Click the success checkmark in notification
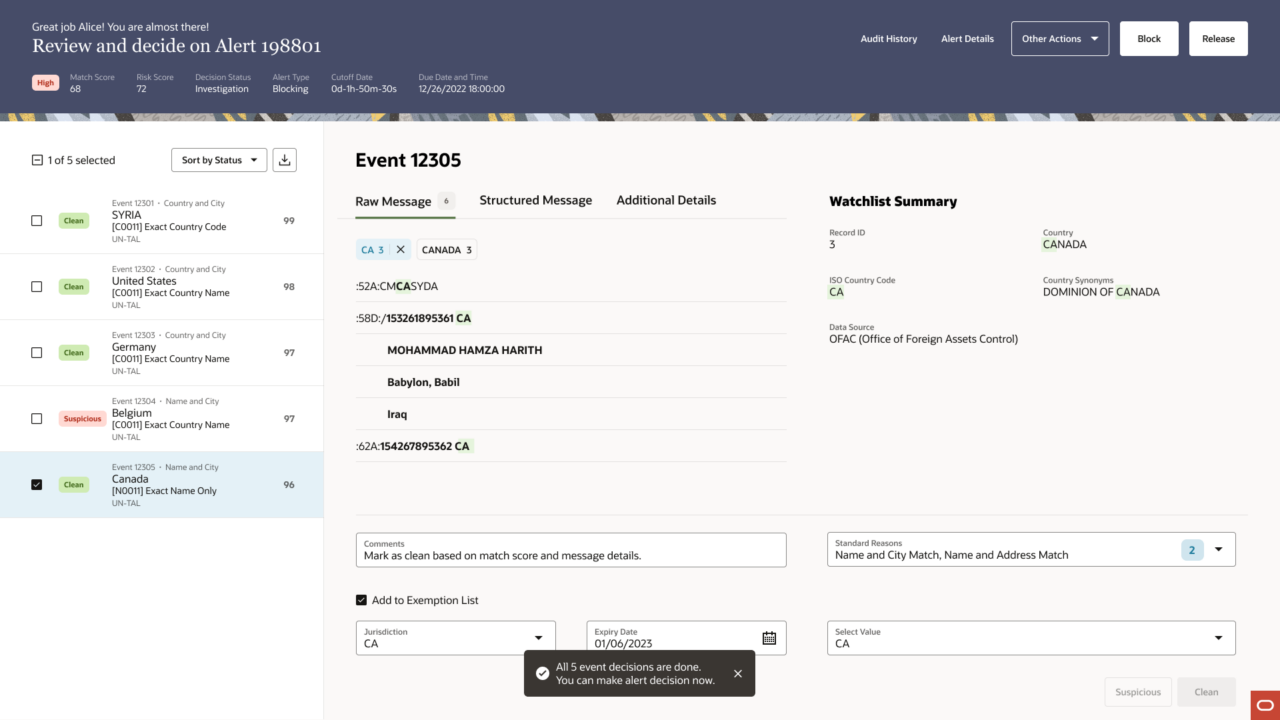Screen dimensions: 1280x720 542,674
